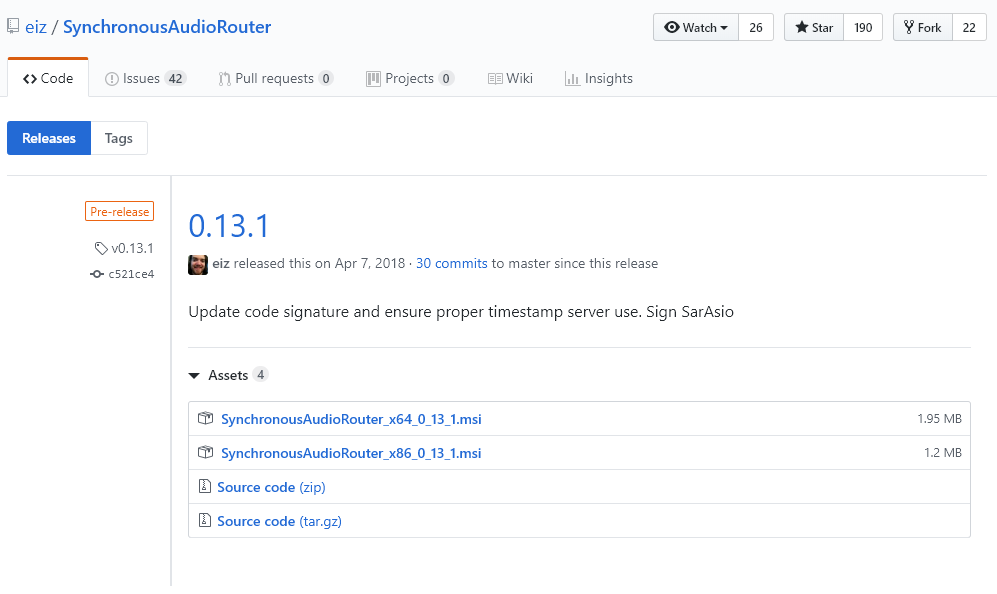This screenshot has height=594, width=997.
Task: Open the SynchronousAudioRouter repository link
Action: (167, 27)
